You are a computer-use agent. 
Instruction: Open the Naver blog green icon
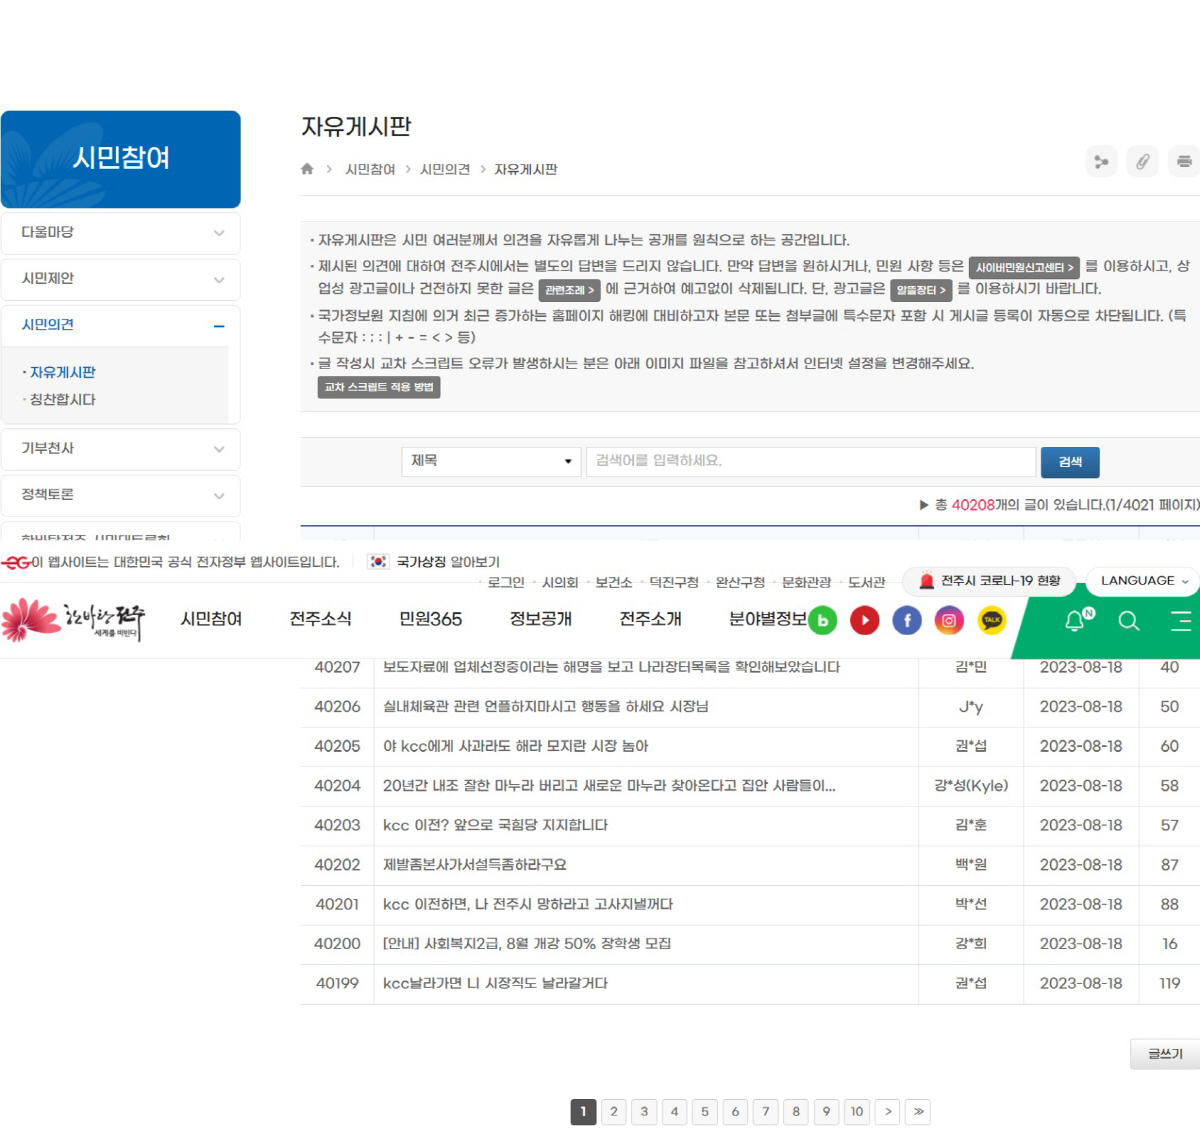[x=823, y=621]
